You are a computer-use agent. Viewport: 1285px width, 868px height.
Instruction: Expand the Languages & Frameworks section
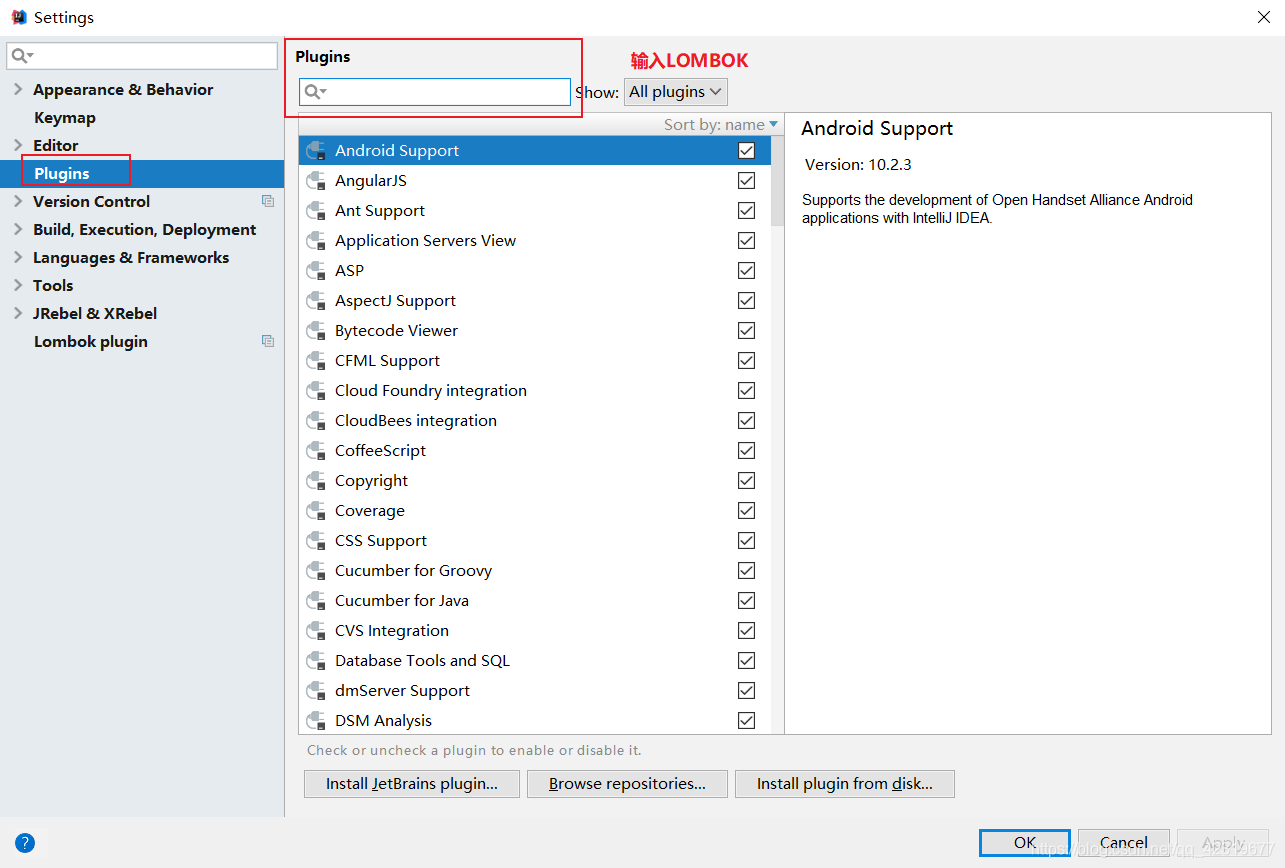(x=18, y=257)
